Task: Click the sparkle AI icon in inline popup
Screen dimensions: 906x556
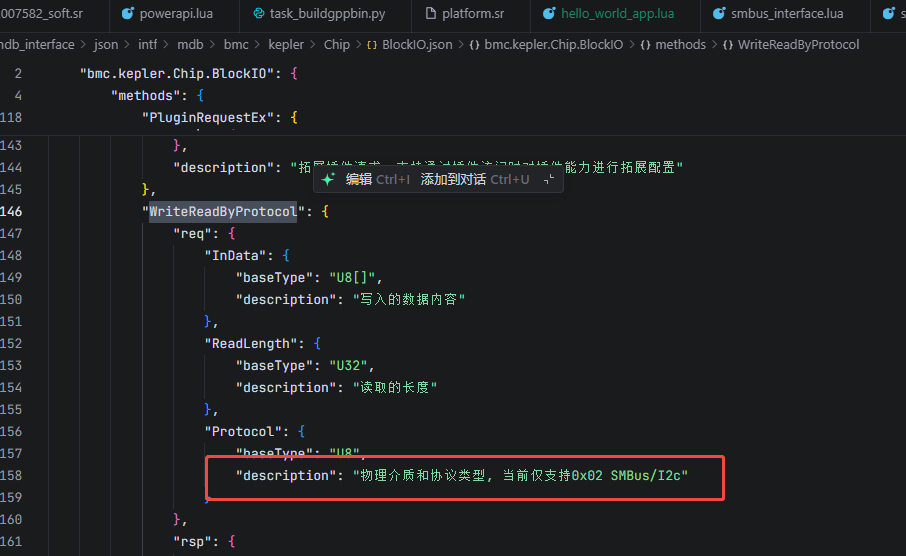Action: point(328,179)
